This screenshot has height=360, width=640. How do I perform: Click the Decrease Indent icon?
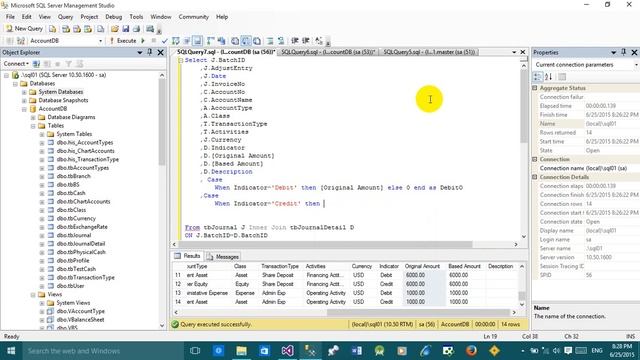coord(295,41)
